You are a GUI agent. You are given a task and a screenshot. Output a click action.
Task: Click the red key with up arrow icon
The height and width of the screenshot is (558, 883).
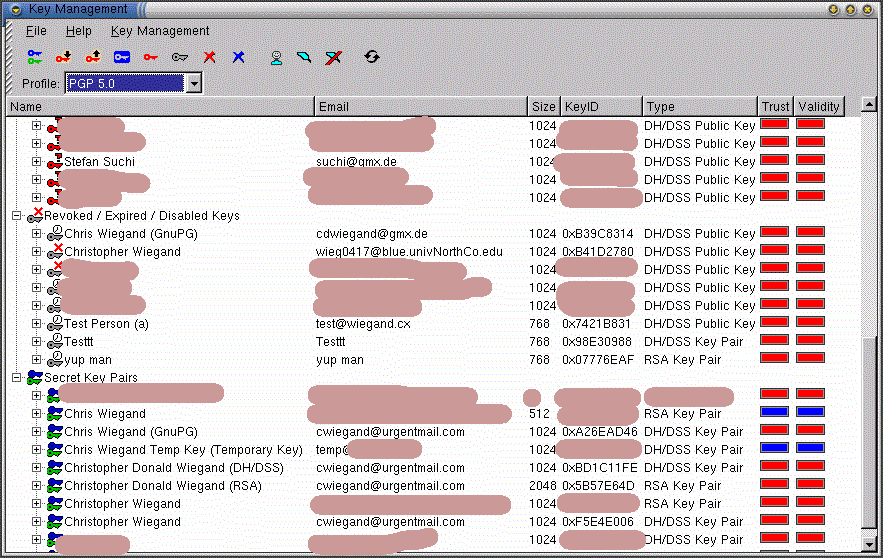click(x=93, y=57)
